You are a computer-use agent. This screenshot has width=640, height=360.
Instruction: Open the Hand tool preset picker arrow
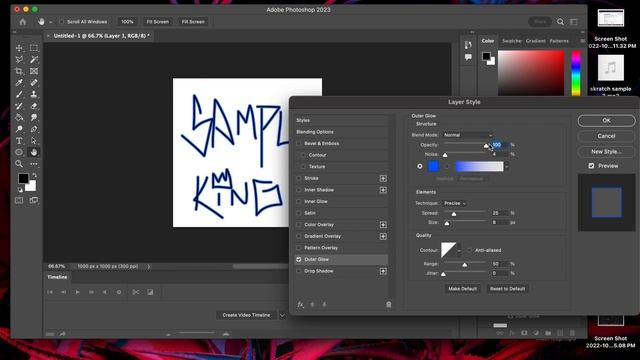(x=51, y=22)
